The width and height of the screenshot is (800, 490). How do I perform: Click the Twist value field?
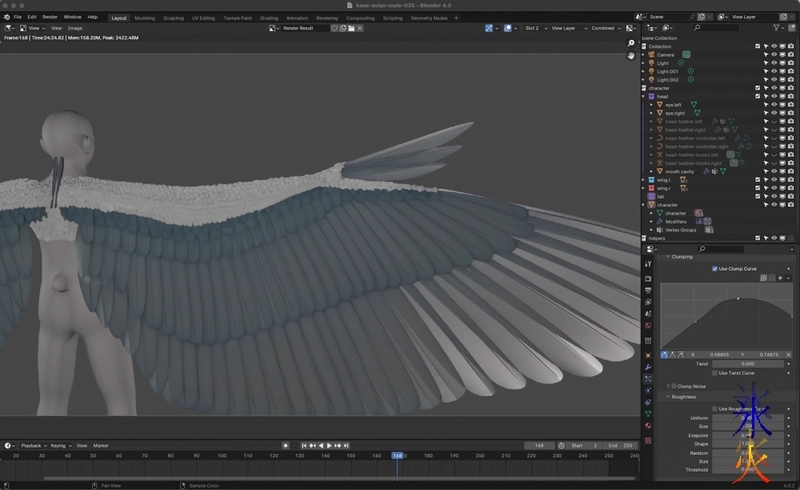[x=747, y=364]
